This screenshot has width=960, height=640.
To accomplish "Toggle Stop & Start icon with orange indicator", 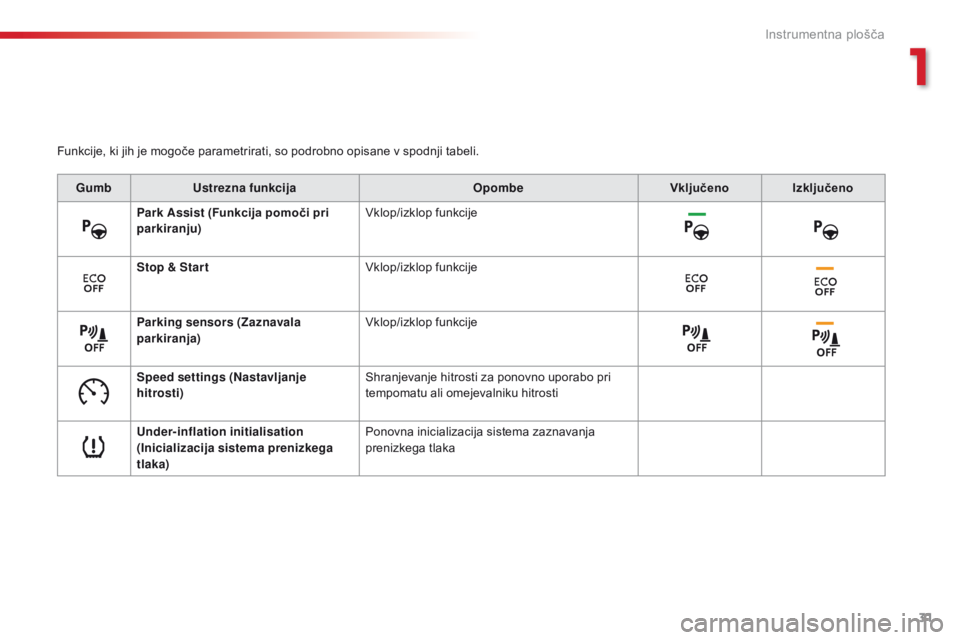I will pyautogui.click(x=824, y=282).
